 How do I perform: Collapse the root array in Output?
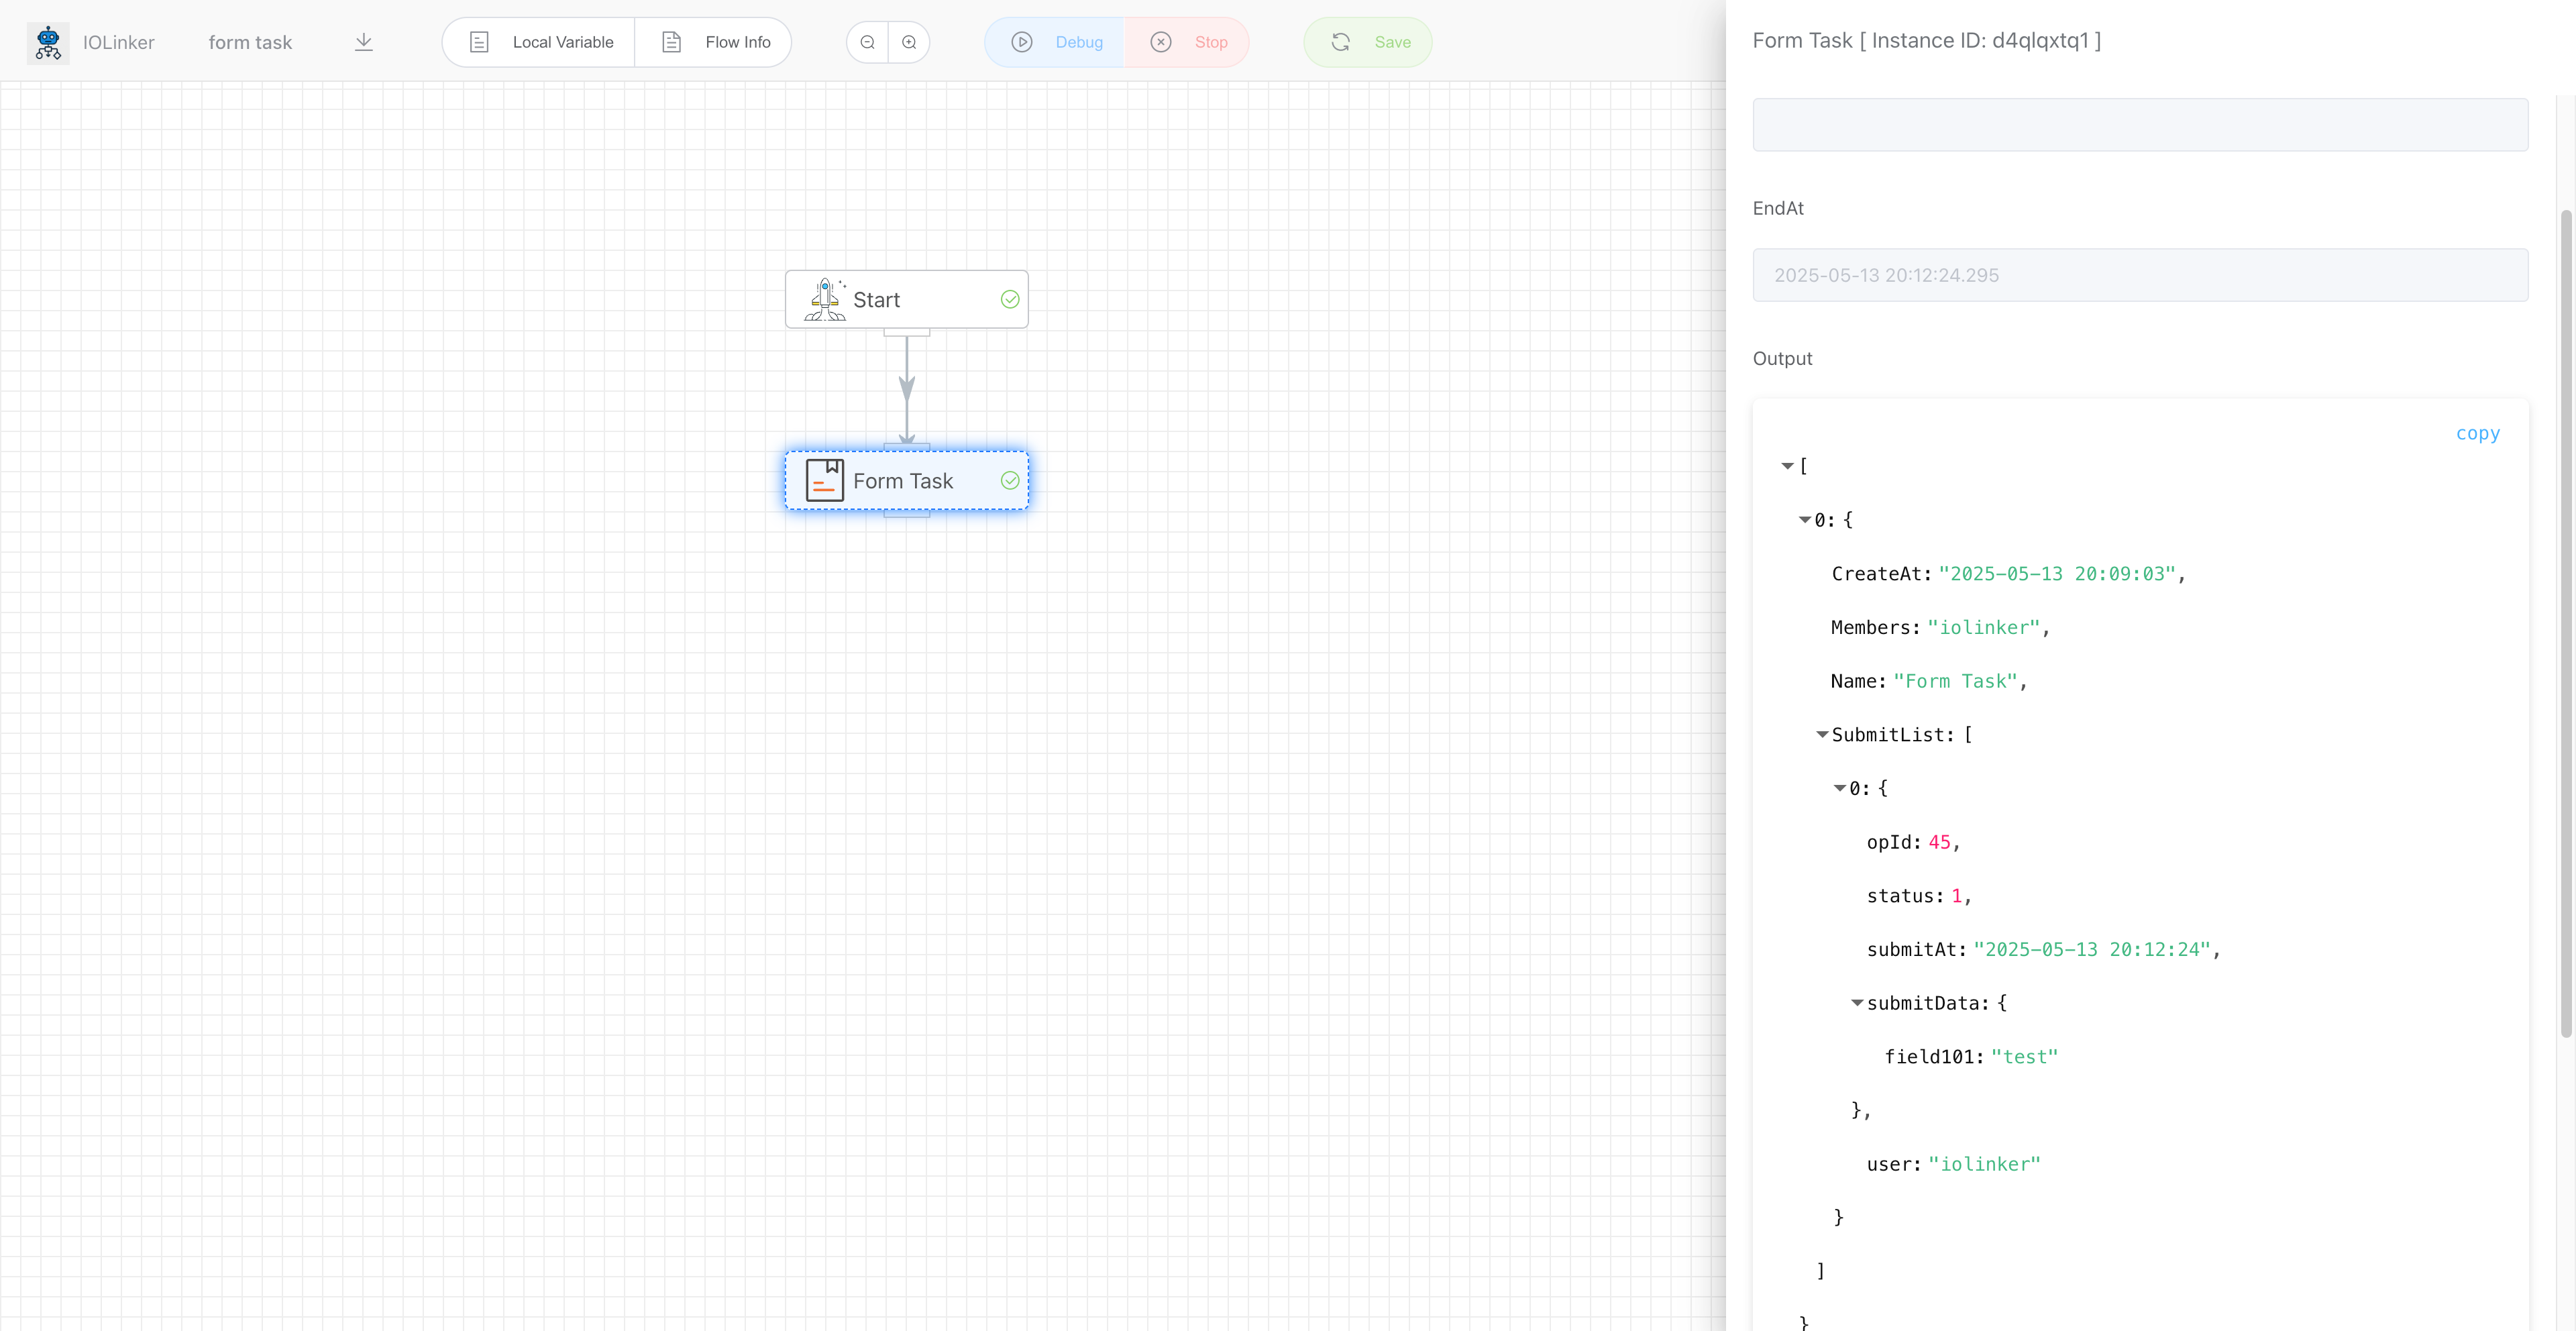[1787, 466]
